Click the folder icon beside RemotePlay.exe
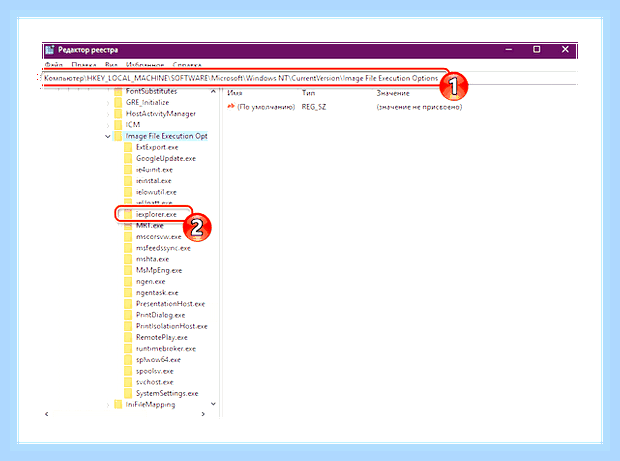This screenshot has width=620, height=461. (128, 338)
